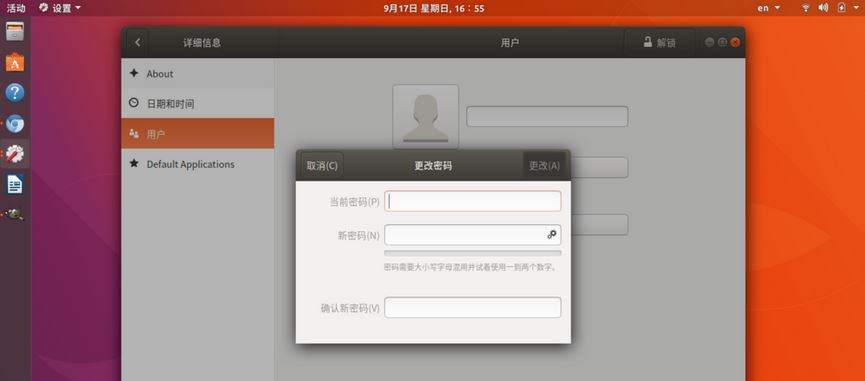Click the back arrow in Settings header
The width and height of the screenshot is (865, 381).
coord(137,42)
